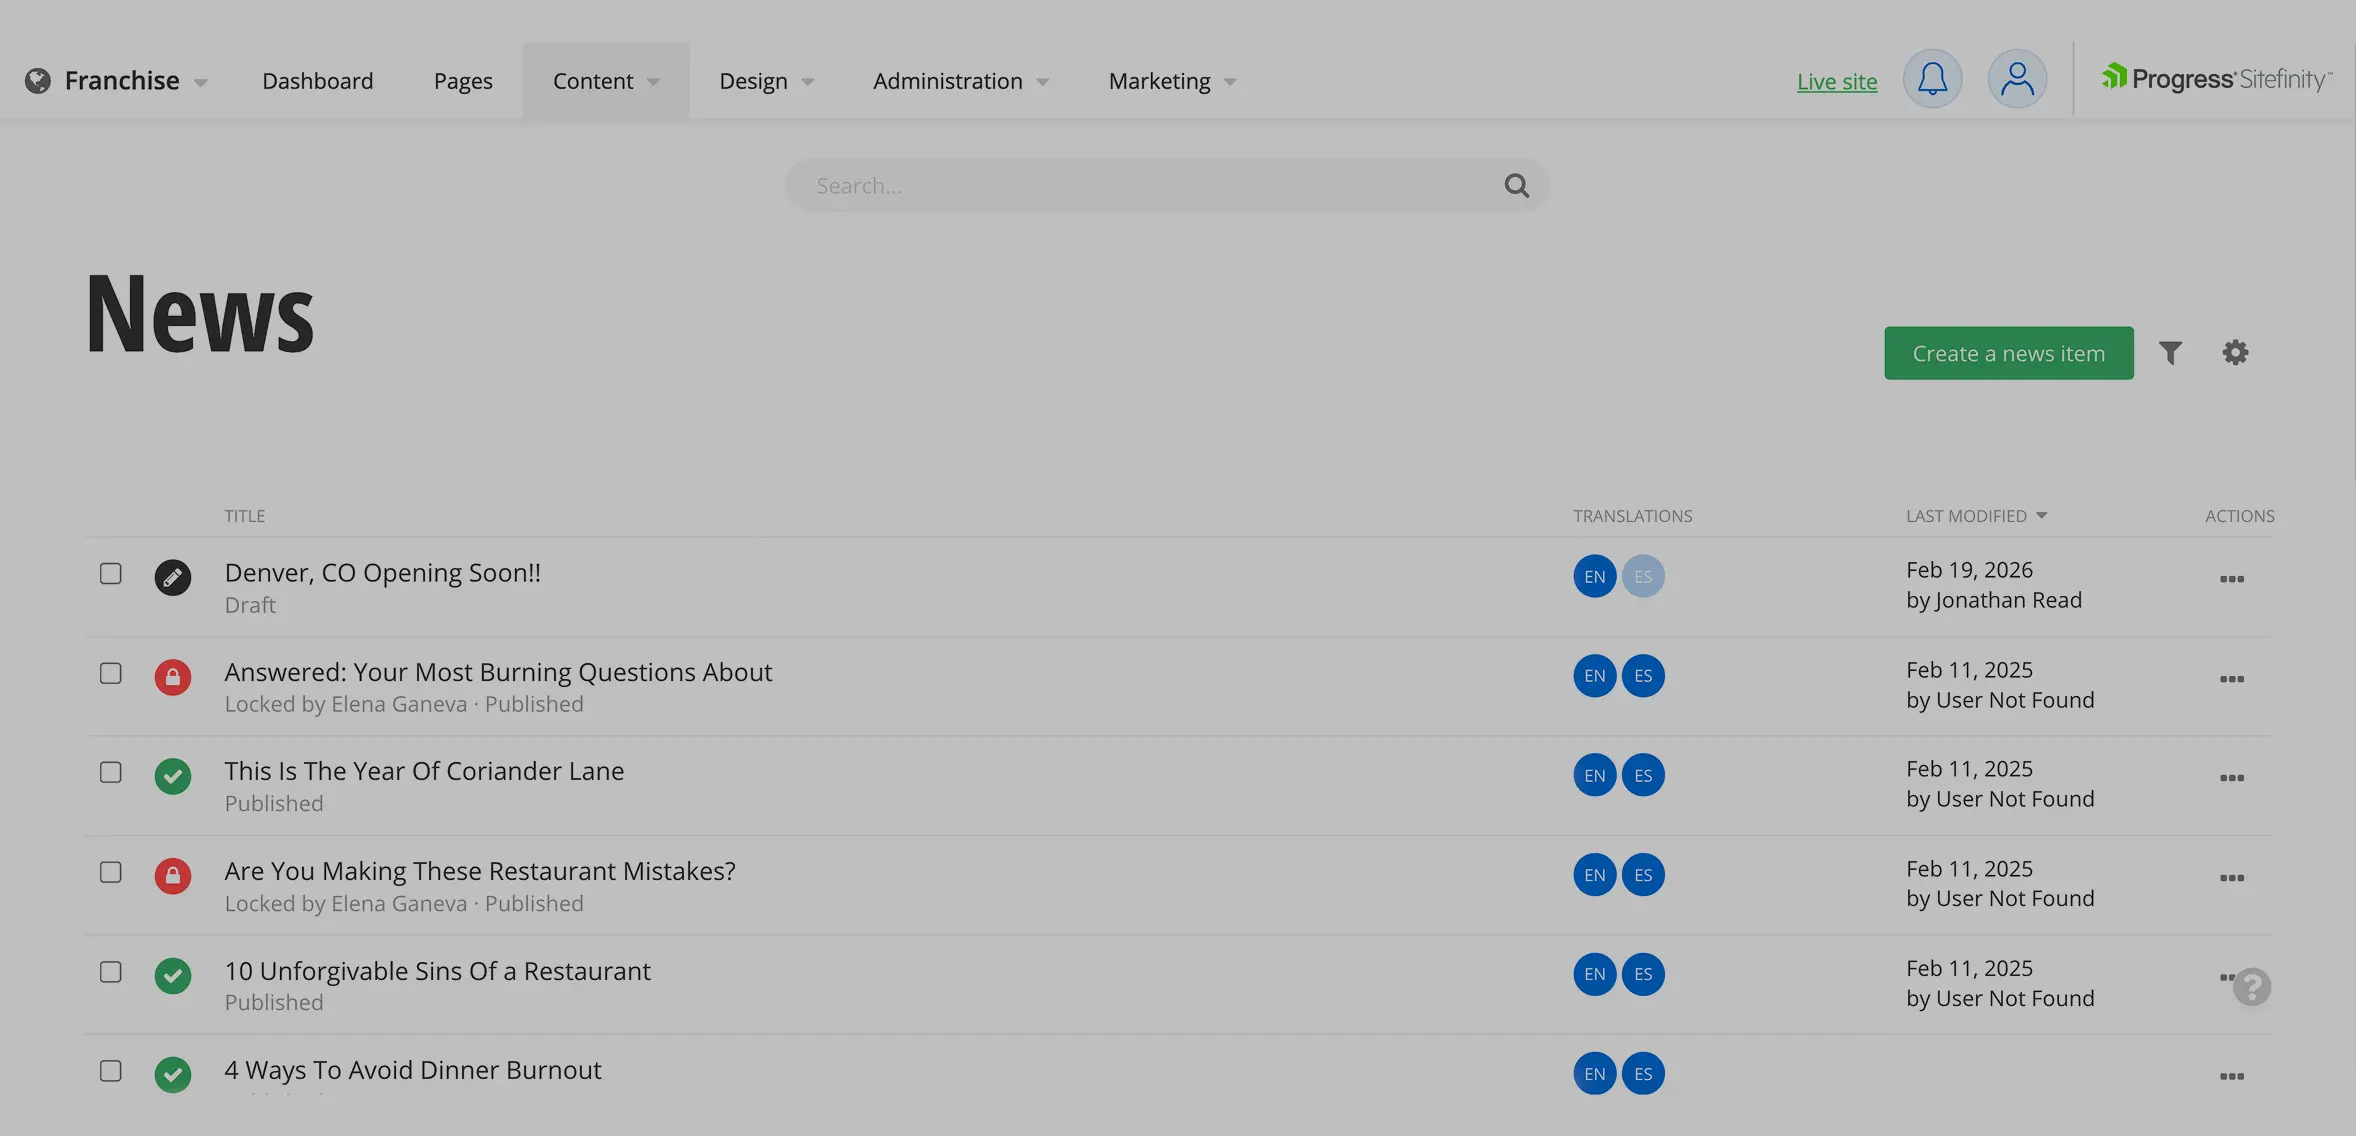2356x1136 pixels.
Task: Open the help question mark icon
Action: (x=2252, y=988)
